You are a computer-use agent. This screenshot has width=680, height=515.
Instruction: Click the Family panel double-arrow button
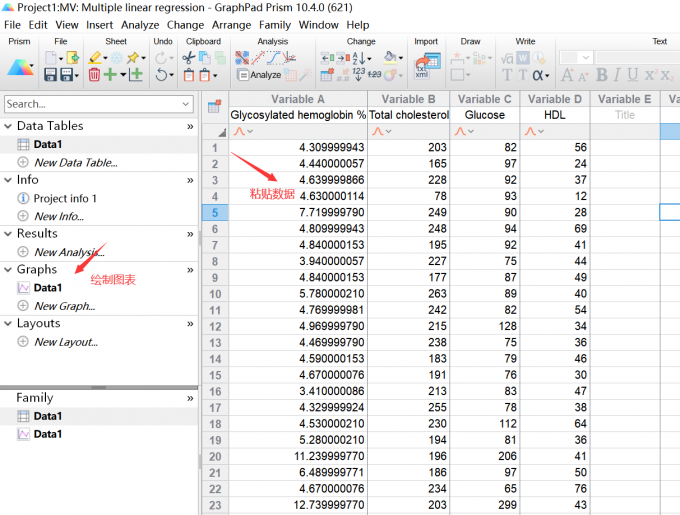tap(190, 398)
